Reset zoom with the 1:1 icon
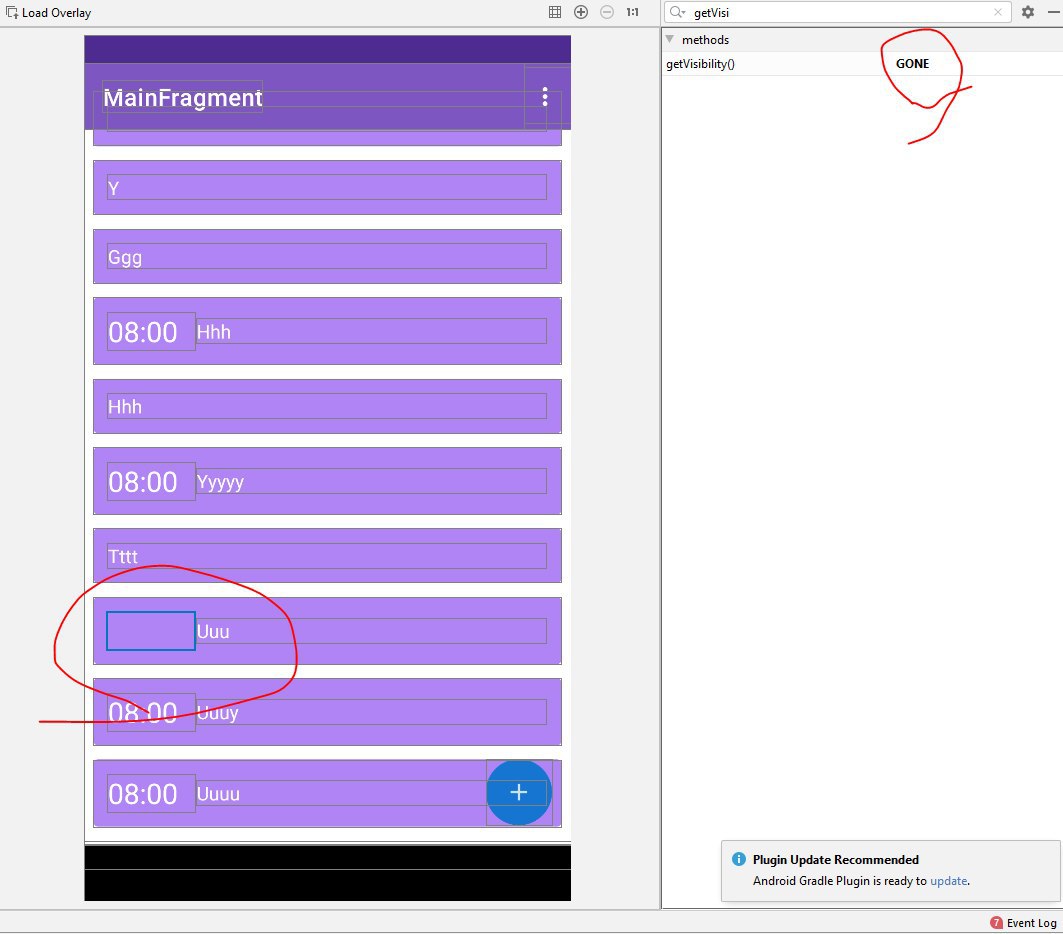This screenshot has width=1063, height=934. [x=633, y=12]
